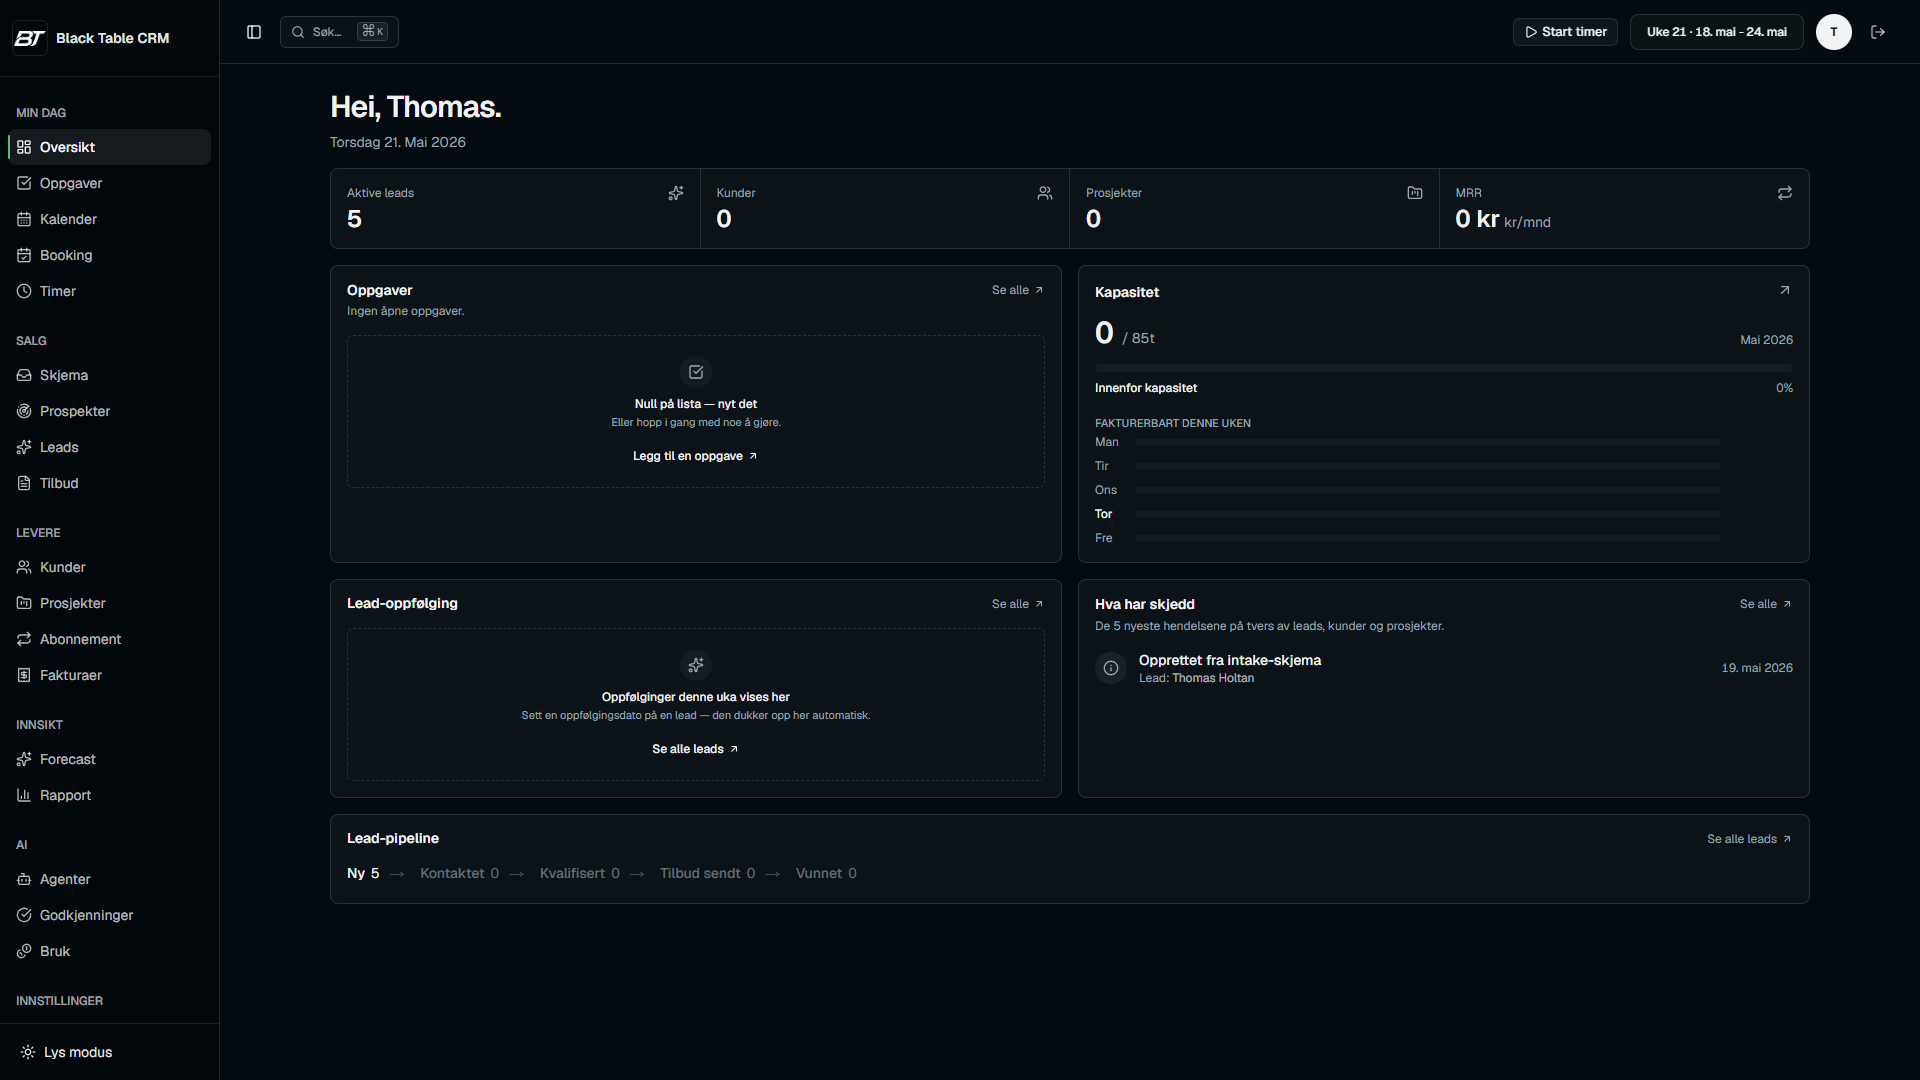
Task: Click the Tor billable hours bar
Action: click(x=1428, y=514)
